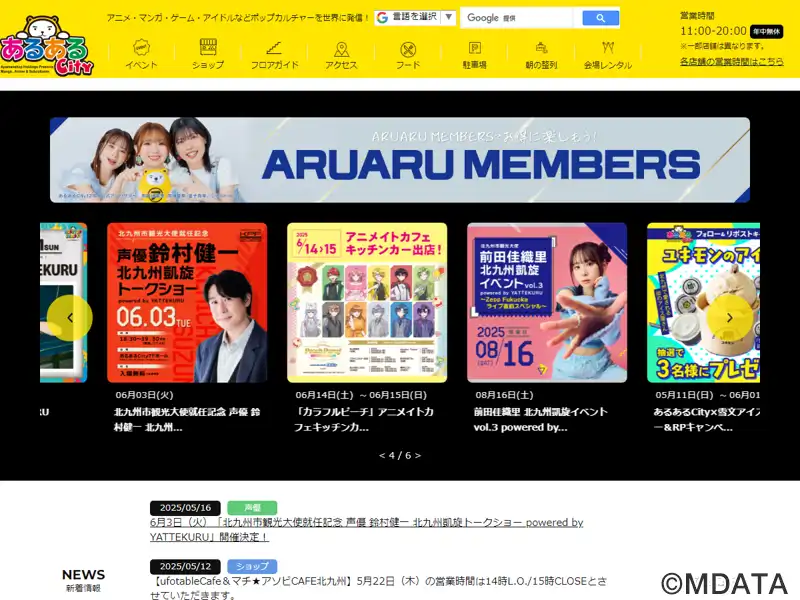Open the ARUARU MEMBERS banner

(x=400, y=160)
